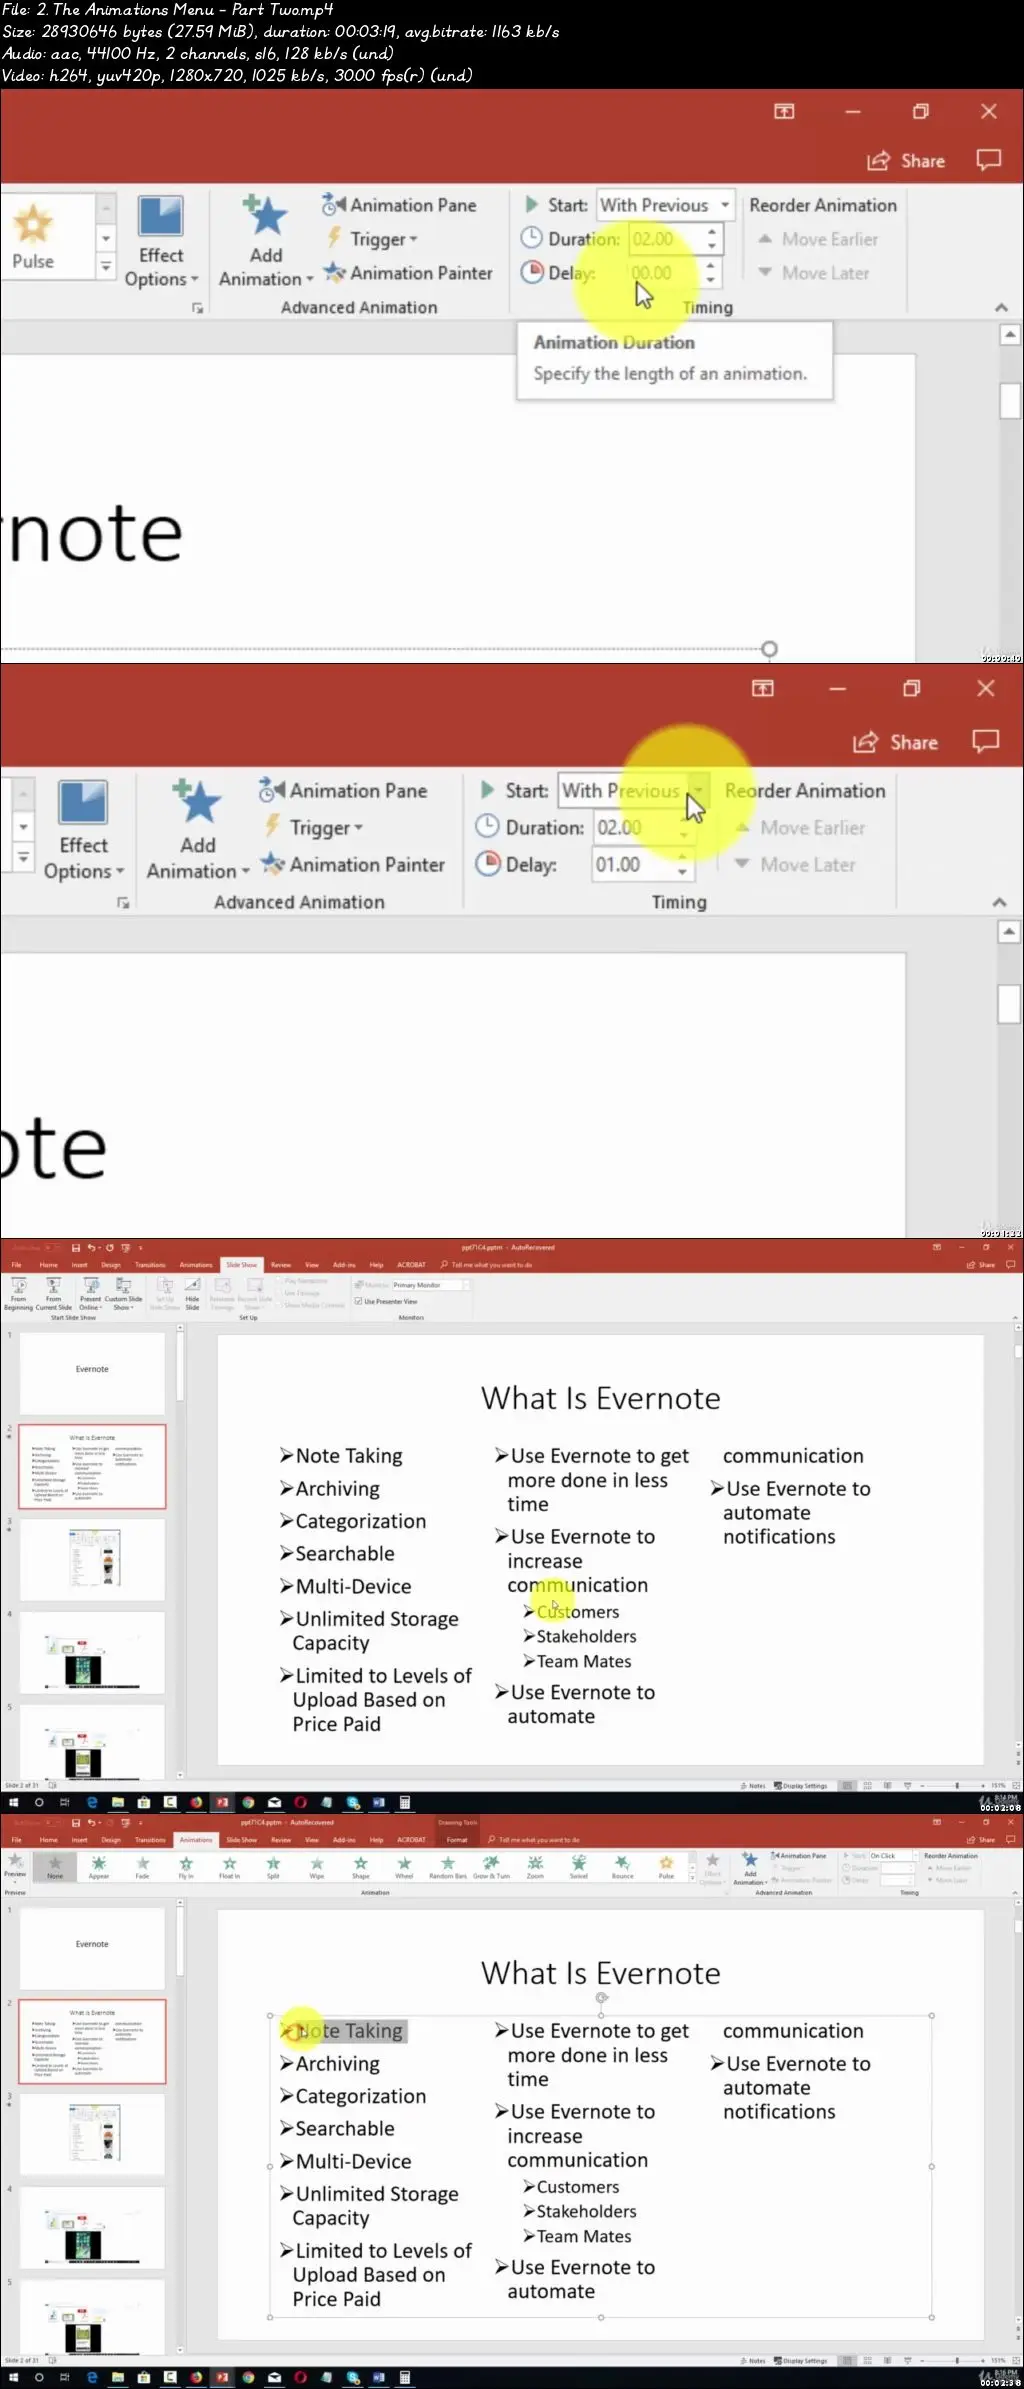This screenshot has width=1024, height=2389.
Task: Open the Monitor dropdown showing Primary Monitor
Action: click(x=464, y=1285)
